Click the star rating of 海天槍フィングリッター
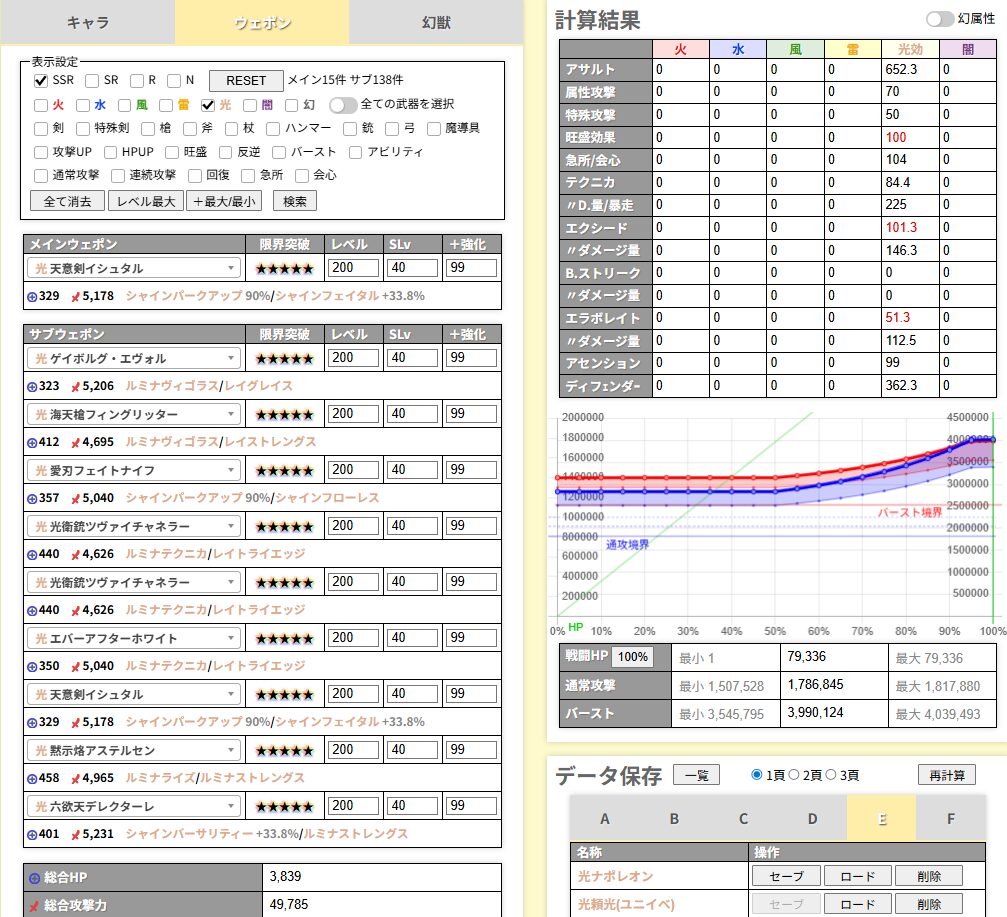 click(285, 414)
